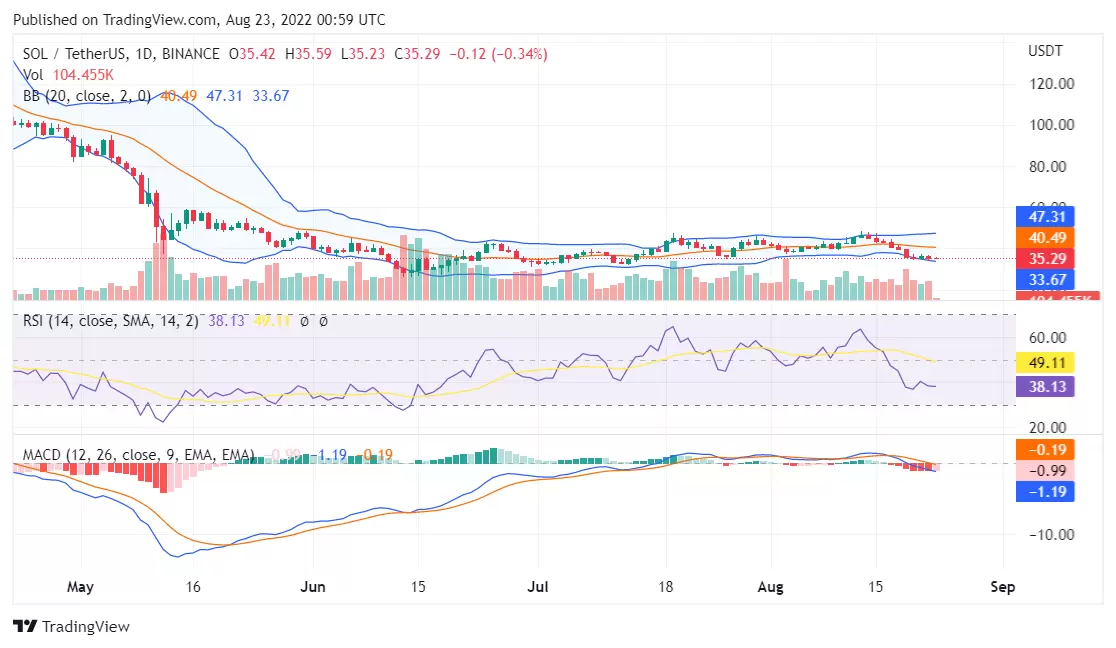
Task: Click the red 35.29 last price tag
Action: pos(1045,258)
